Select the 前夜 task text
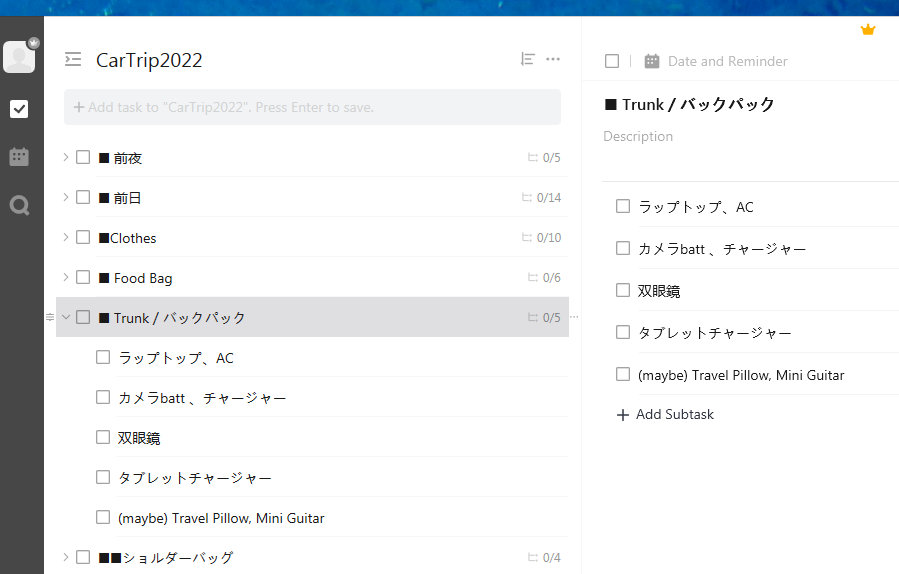 point(120,158)
